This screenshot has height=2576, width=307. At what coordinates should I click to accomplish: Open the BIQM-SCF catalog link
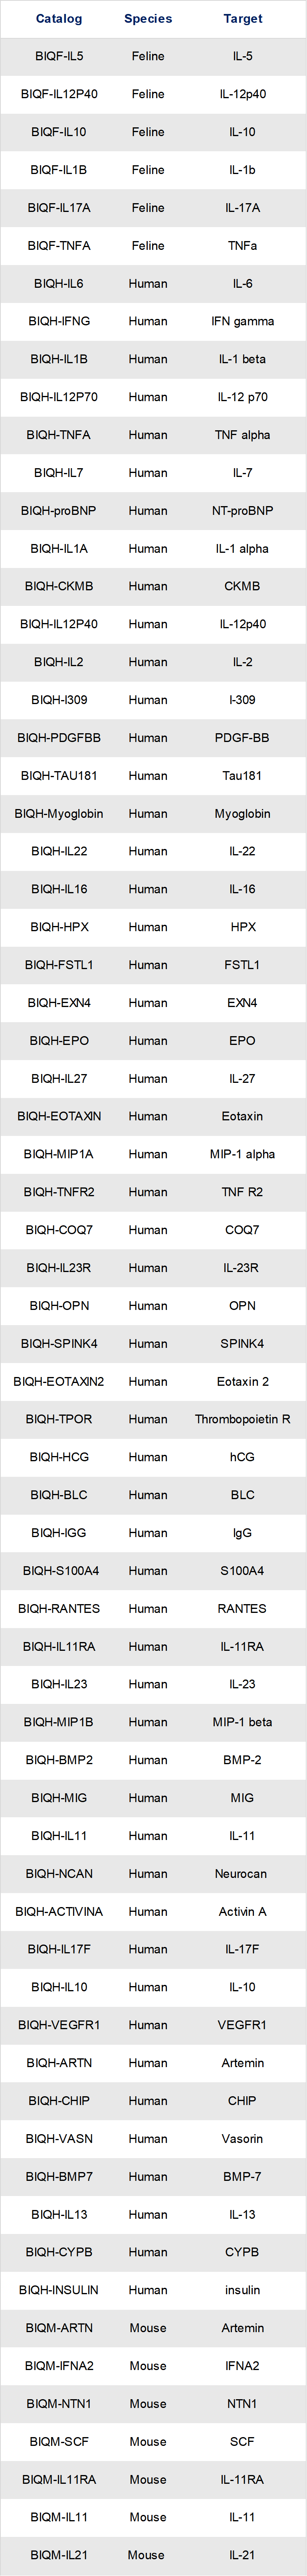click(x=59, y=2441)
